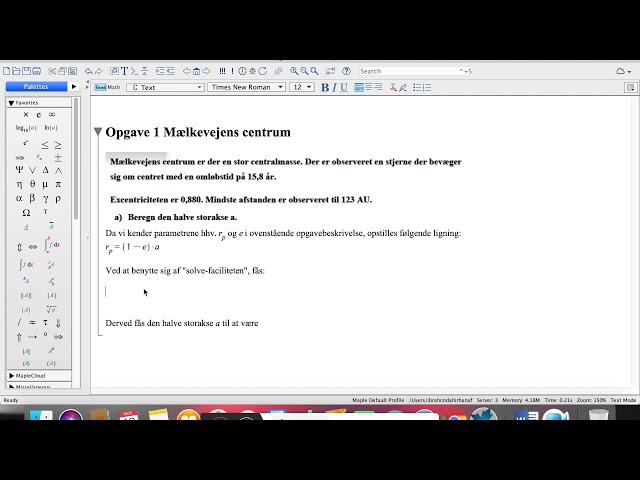Open the font size 12 dropdown

(x=302, y=87)
